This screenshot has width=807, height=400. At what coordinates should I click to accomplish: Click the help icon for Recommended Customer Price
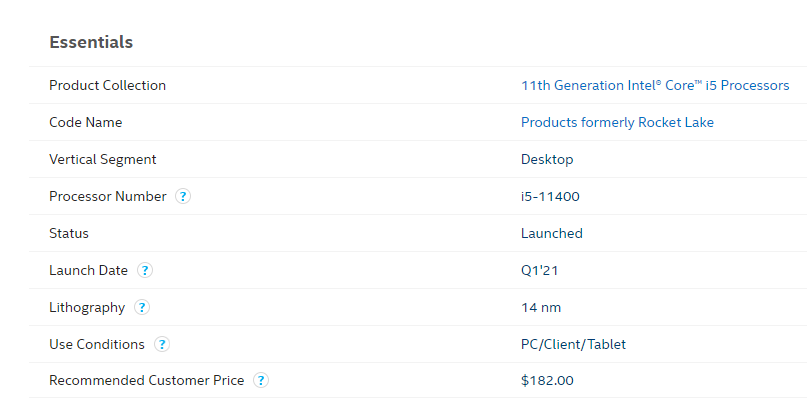pyautogui.click(x=261, y=380)
